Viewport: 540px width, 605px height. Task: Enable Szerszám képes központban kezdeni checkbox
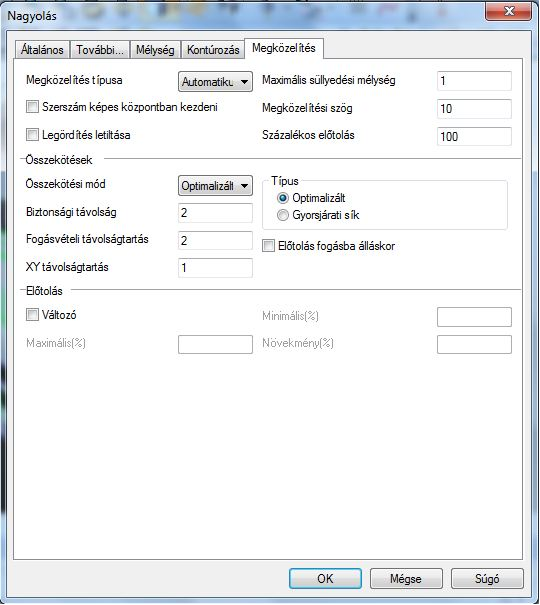pyautogui.click(x=32, y=106)
